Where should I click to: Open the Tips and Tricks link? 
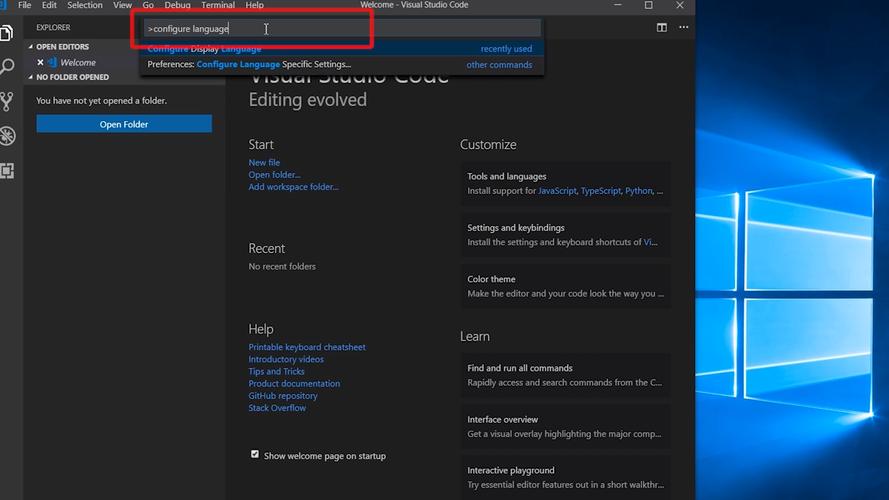[276, 371]
